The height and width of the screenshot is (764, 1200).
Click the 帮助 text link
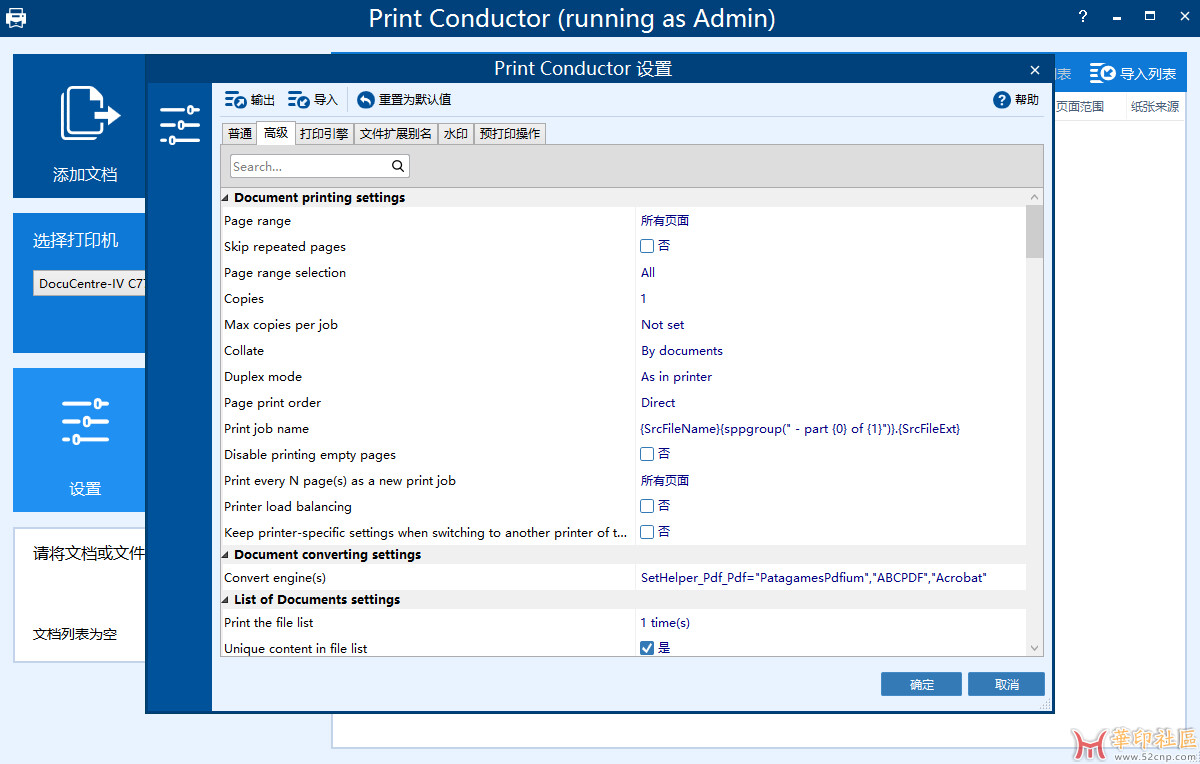point(1027,100)
